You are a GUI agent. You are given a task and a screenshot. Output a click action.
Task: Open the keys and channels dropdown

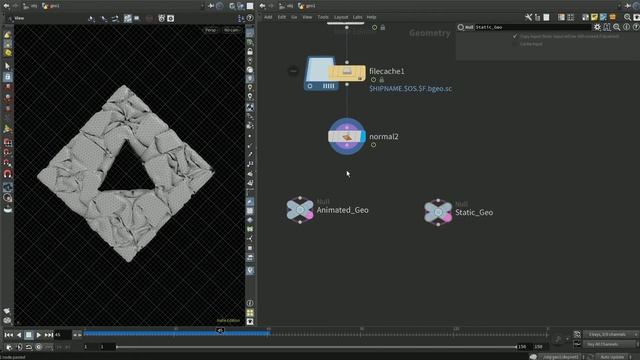(610, 334)
